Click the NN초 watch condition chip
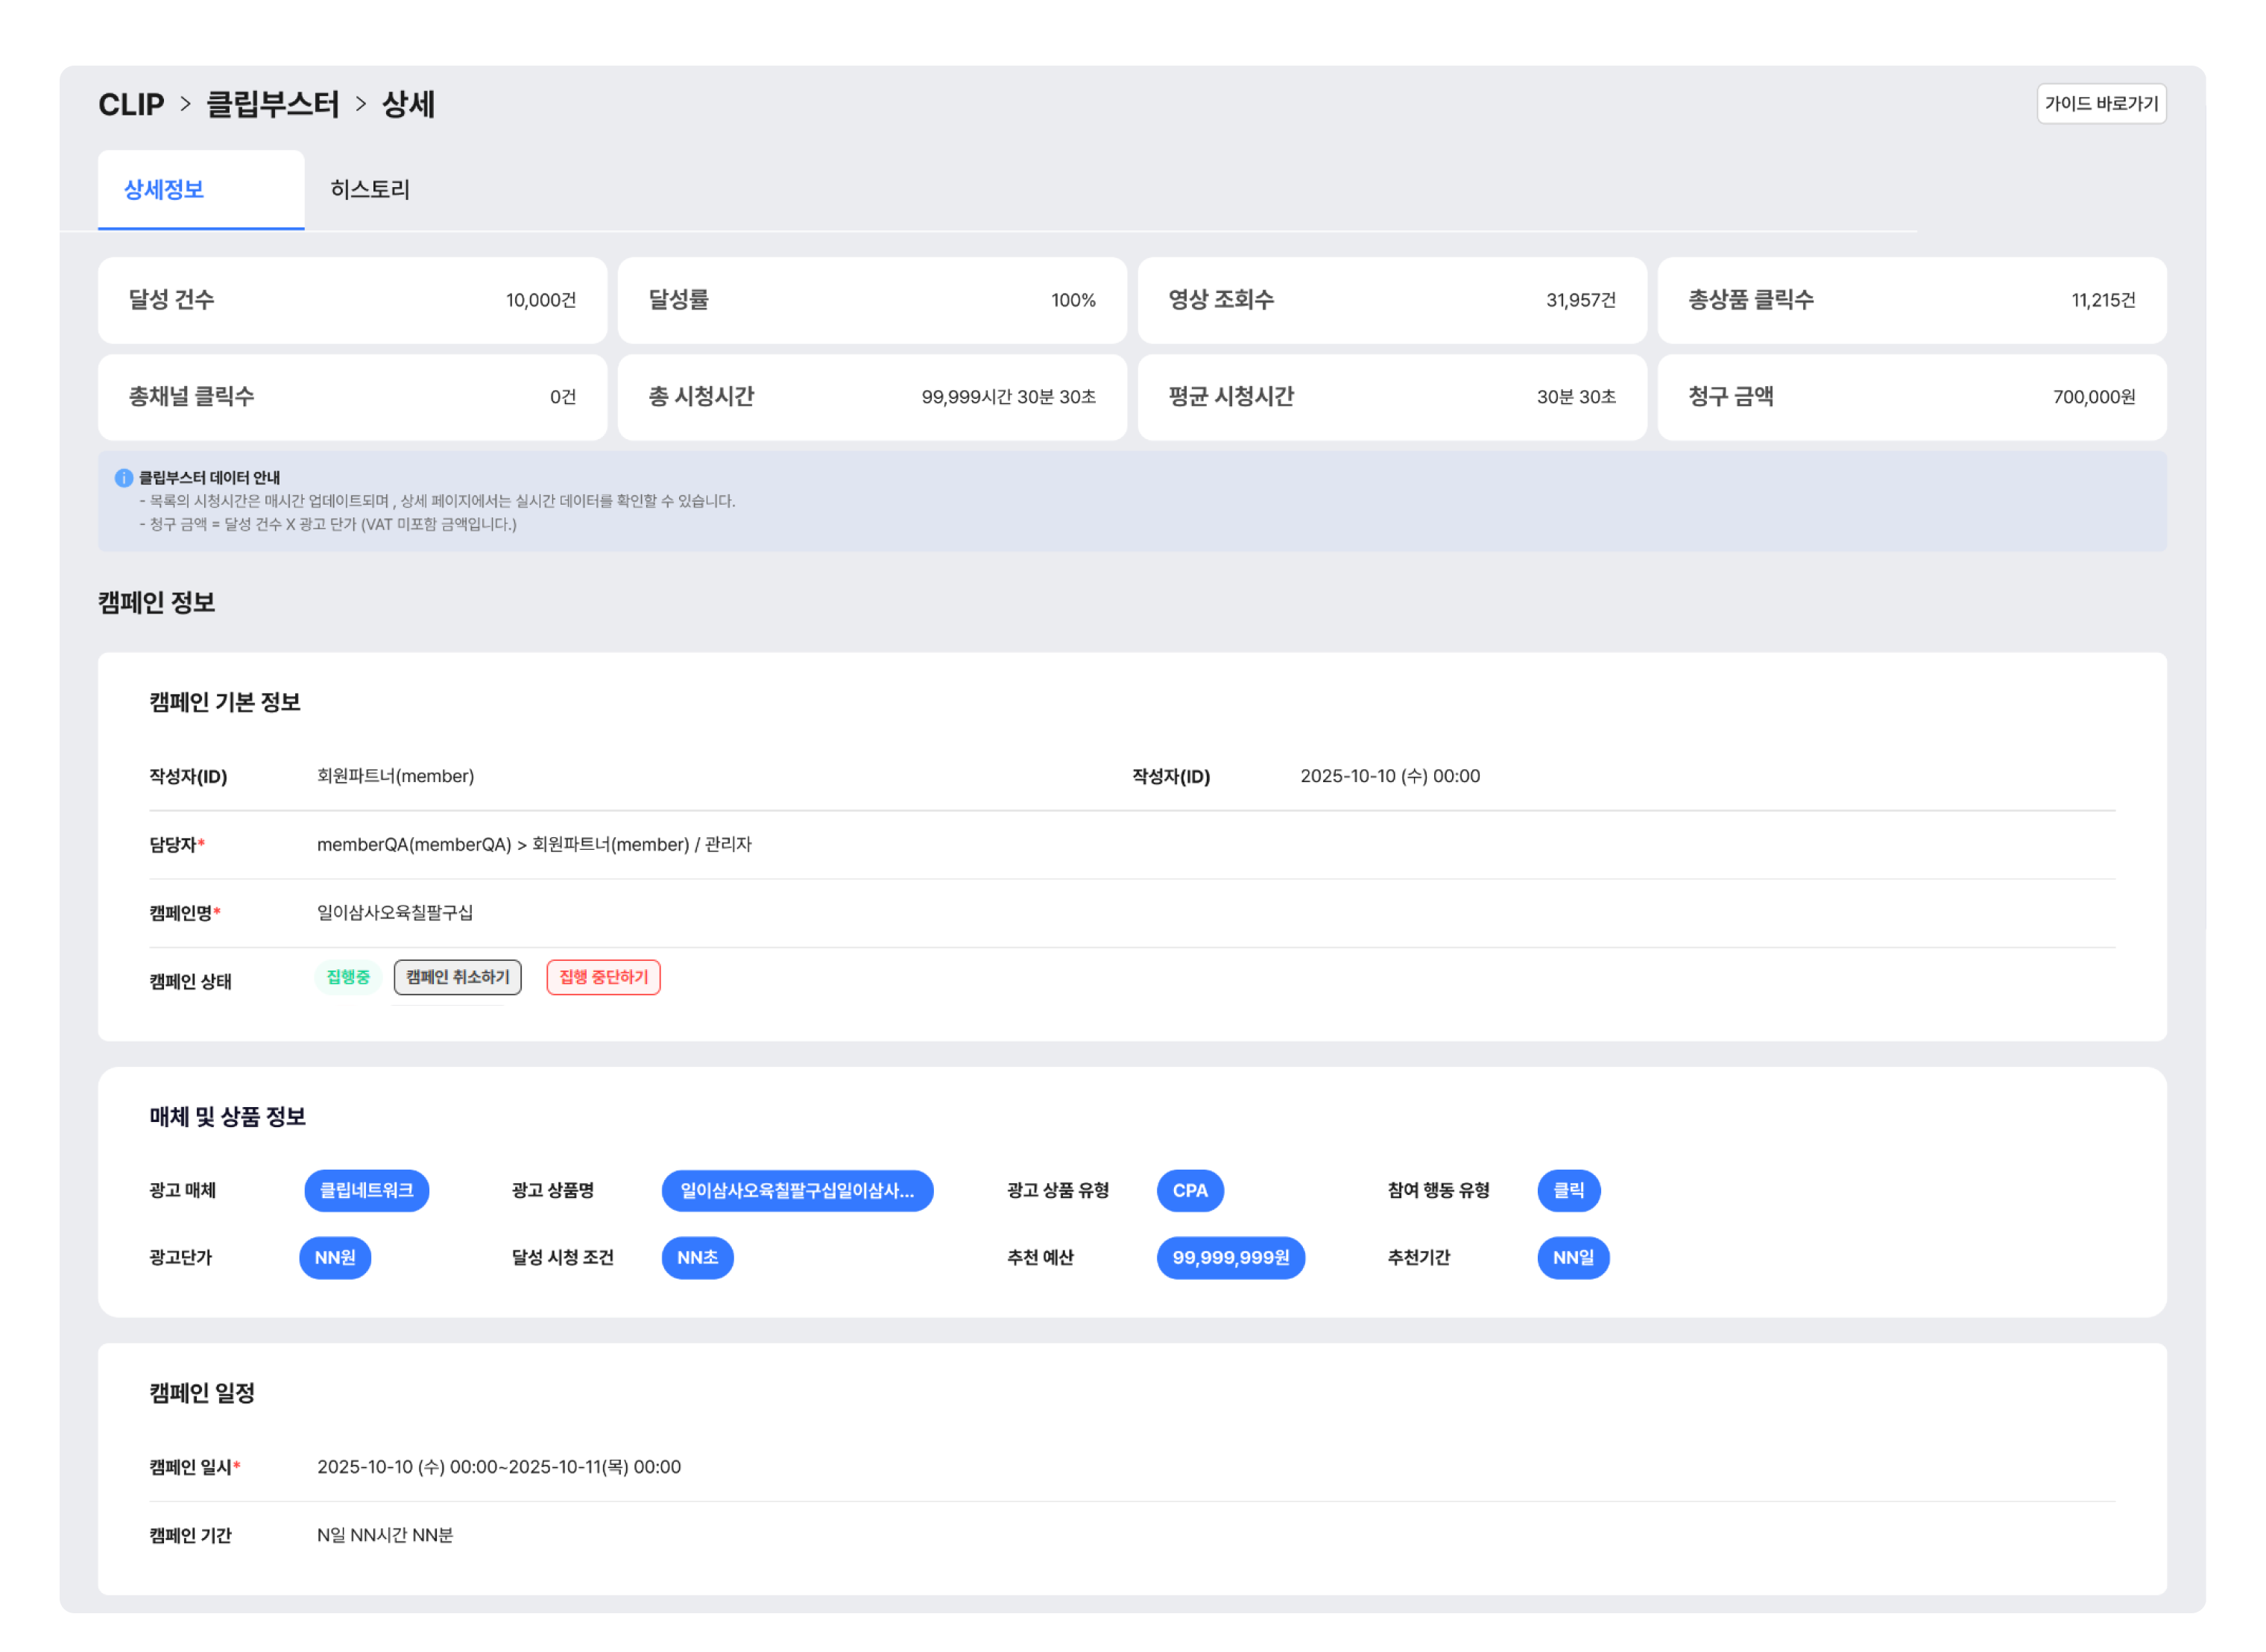The image size is (2266, 1652). click(697, 1257)
